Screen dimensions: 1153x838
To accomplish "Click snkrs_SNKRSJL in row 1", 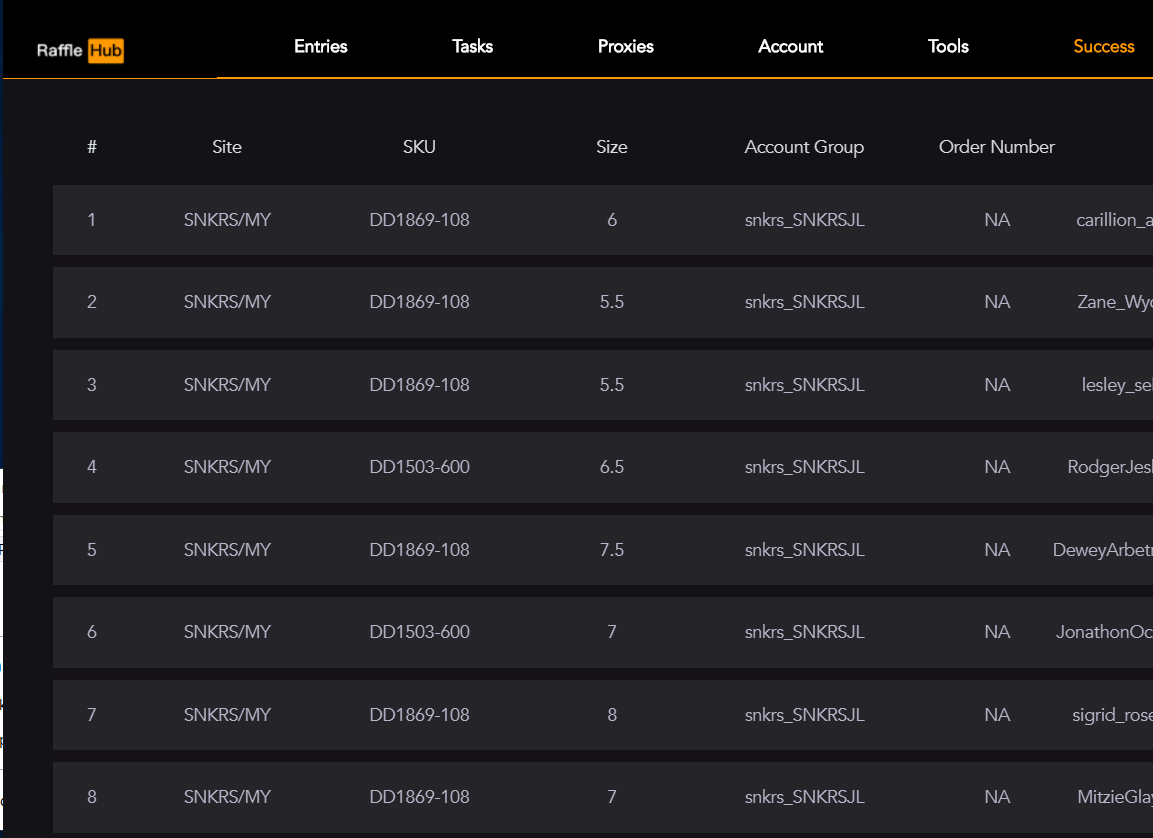I will click(x=804, y=220).
